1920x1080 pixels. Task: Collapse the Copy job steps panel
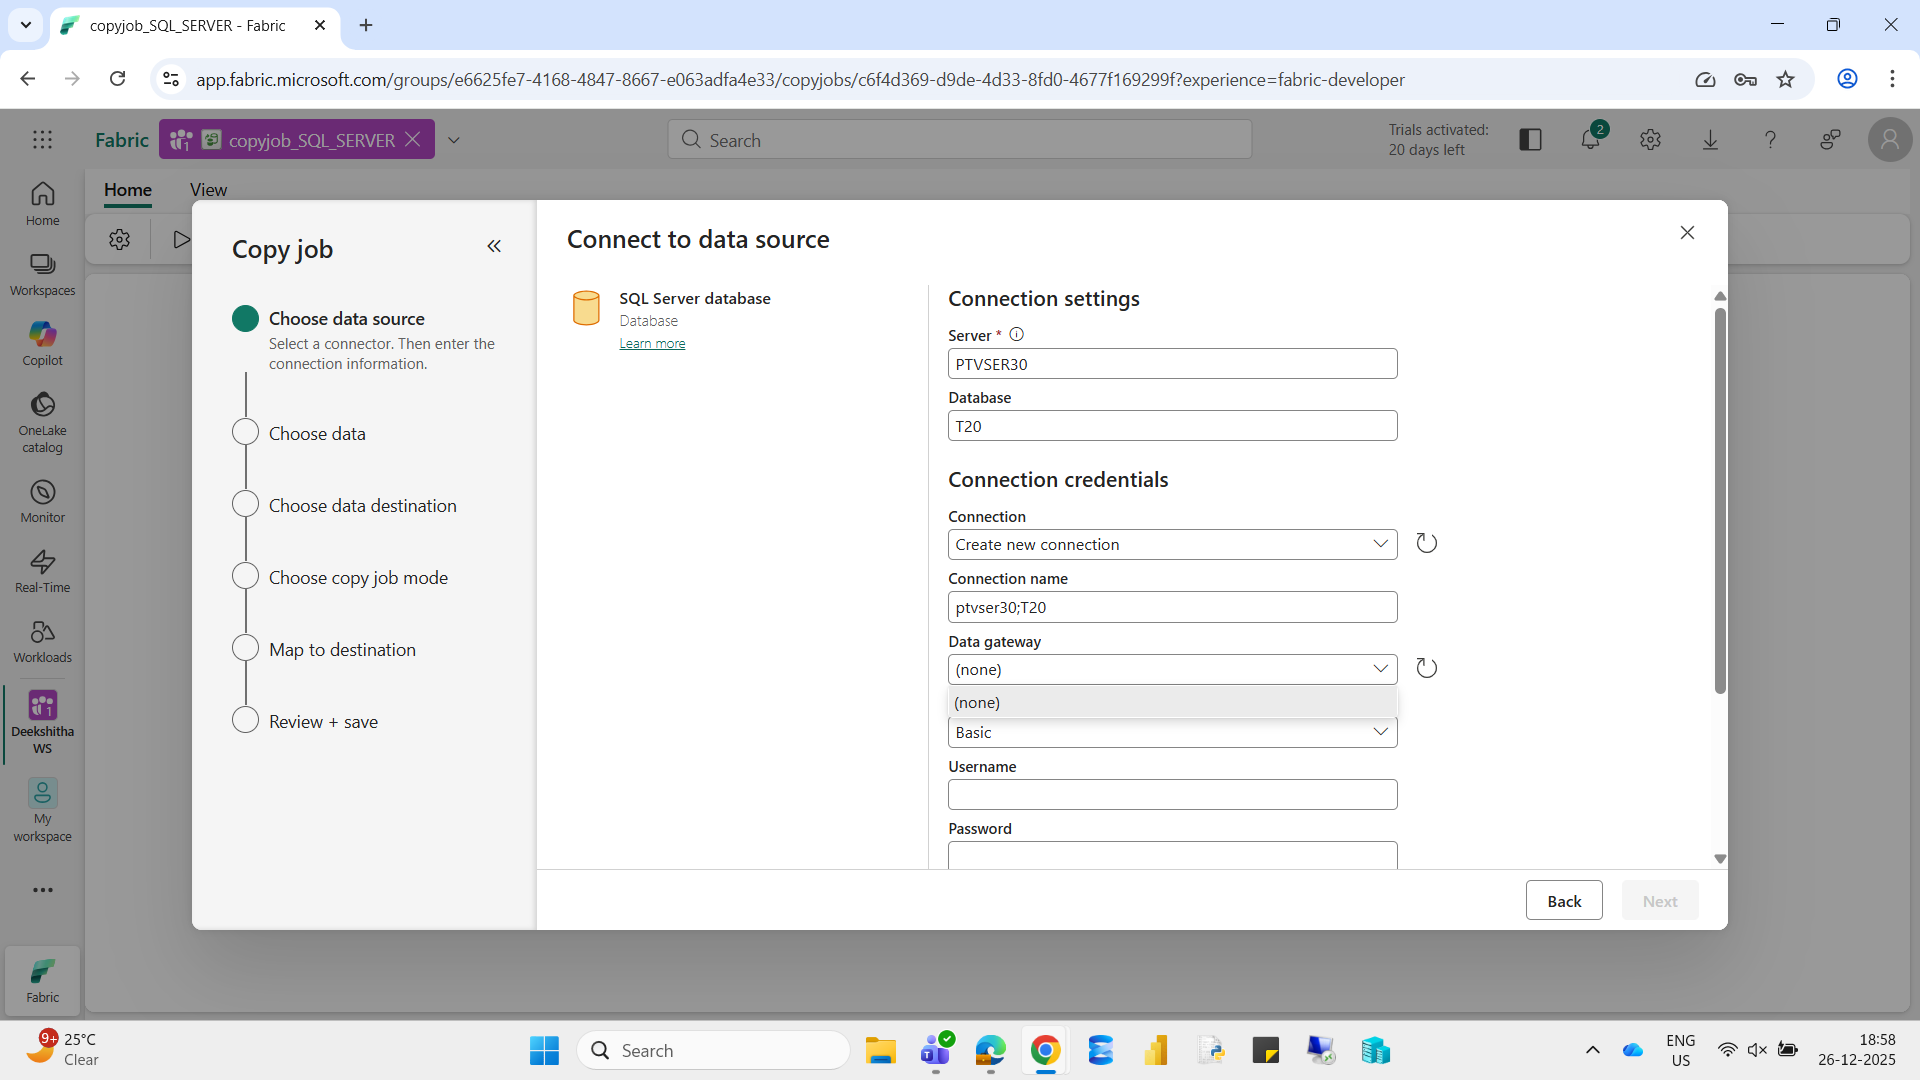point(494,246)
